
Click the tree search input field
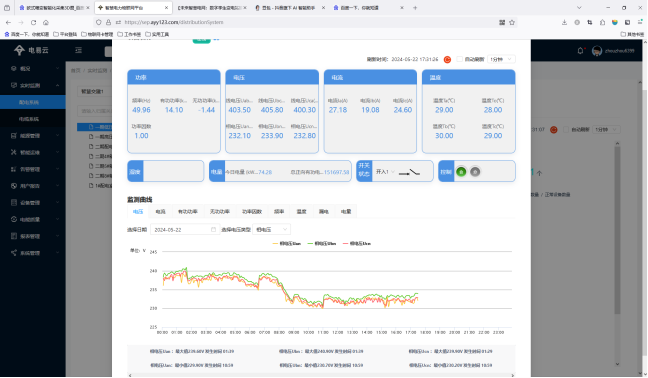pos(94,111)
